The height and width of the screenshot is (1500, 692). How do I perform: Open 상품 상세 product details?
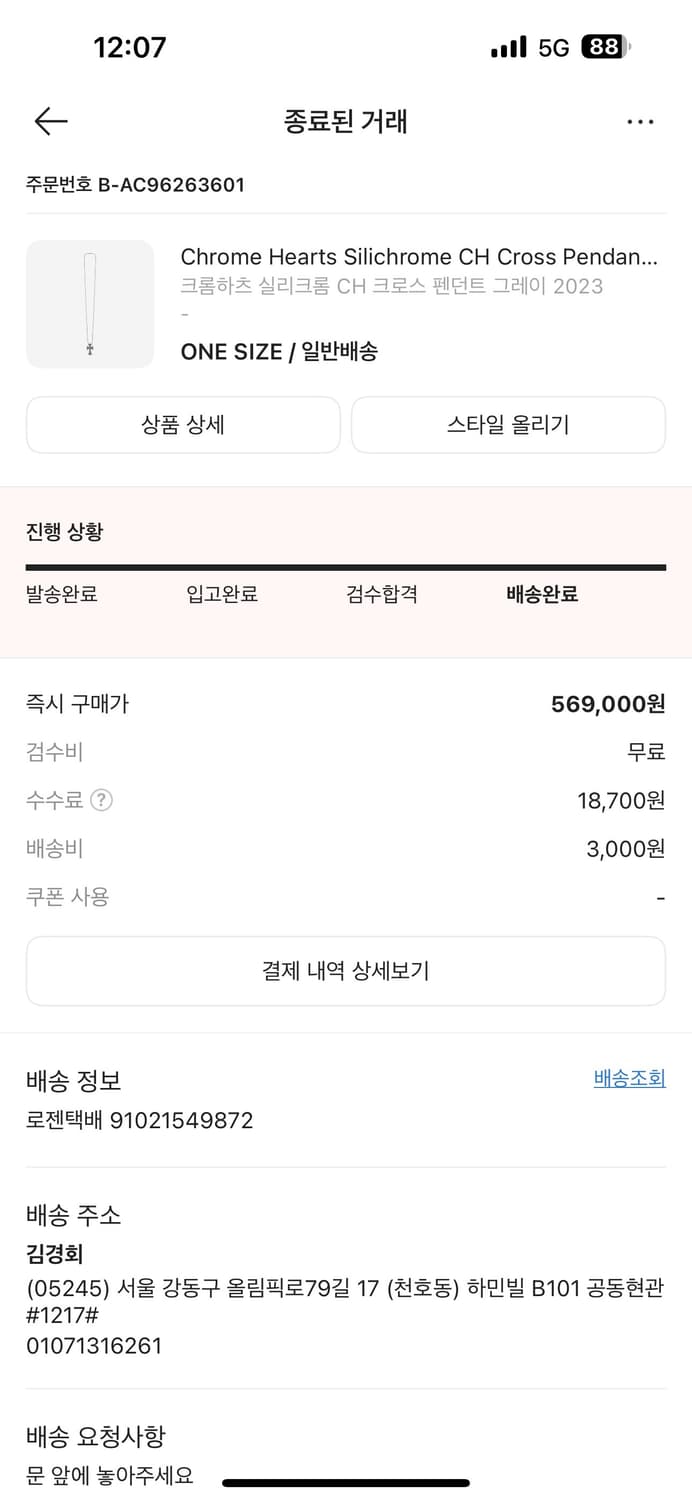pyautogui.click(x=183, y=424)
